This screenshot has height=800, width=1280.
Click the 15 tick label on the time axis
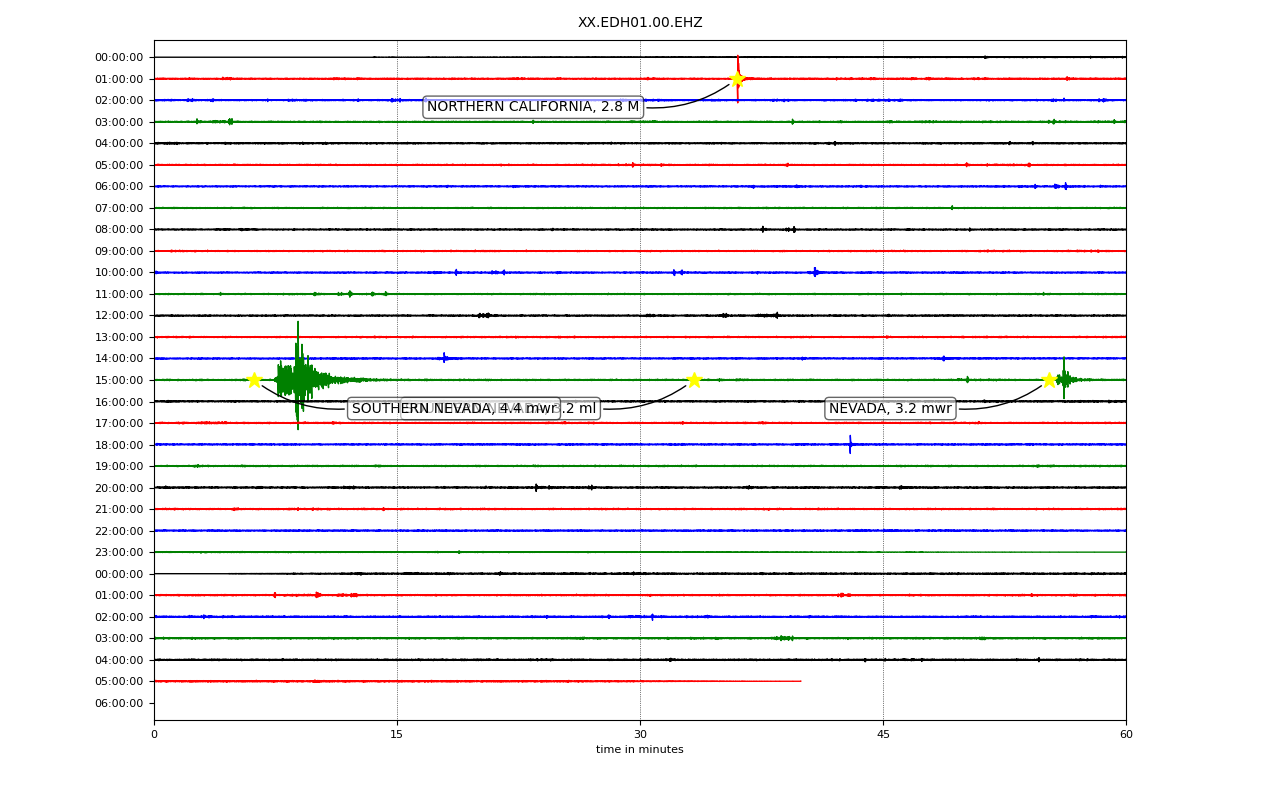(397, 735)
